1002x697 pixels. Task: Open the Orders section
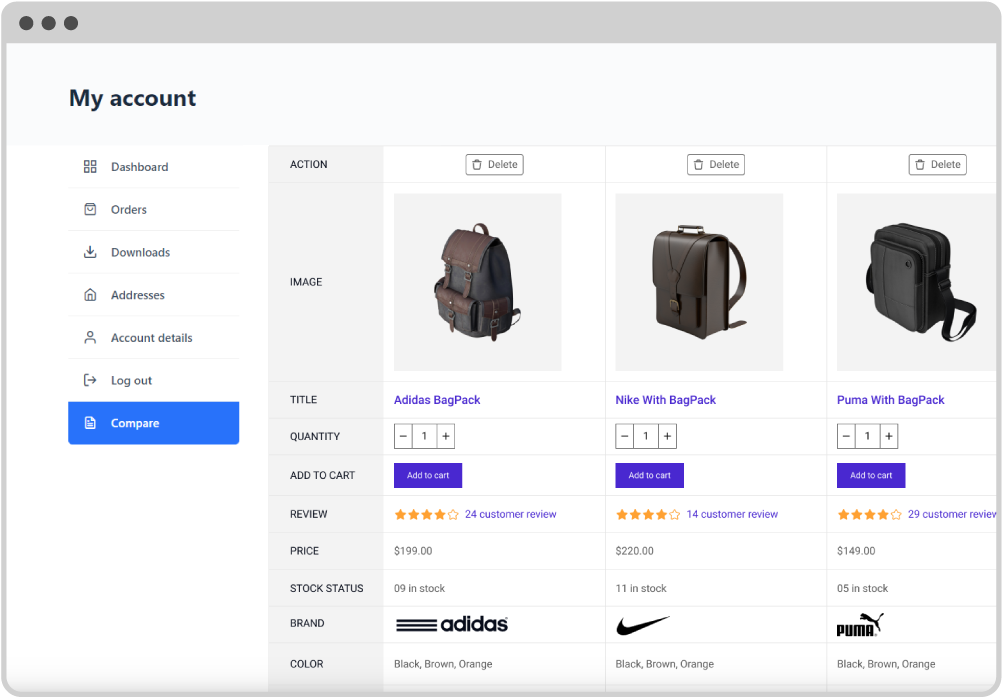(x=153, y=210)
